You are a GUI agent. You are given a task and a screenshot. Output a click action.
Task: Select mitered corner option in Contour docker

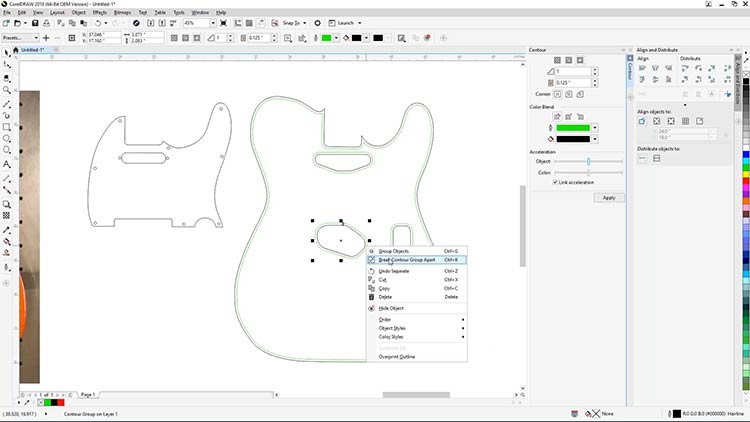click(557, 94)
